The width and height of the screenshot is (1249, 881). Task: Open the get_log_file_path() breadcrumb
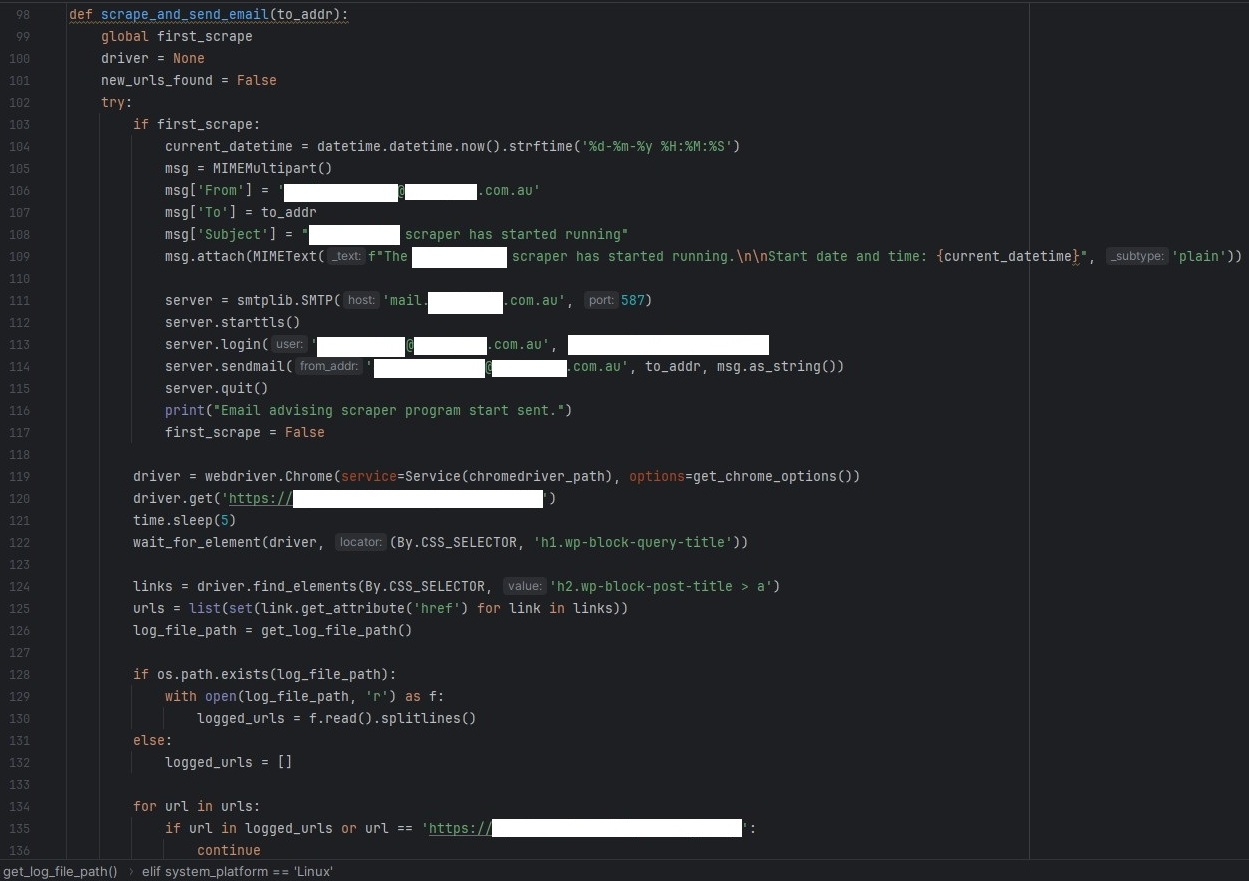(x=60, y=871)
